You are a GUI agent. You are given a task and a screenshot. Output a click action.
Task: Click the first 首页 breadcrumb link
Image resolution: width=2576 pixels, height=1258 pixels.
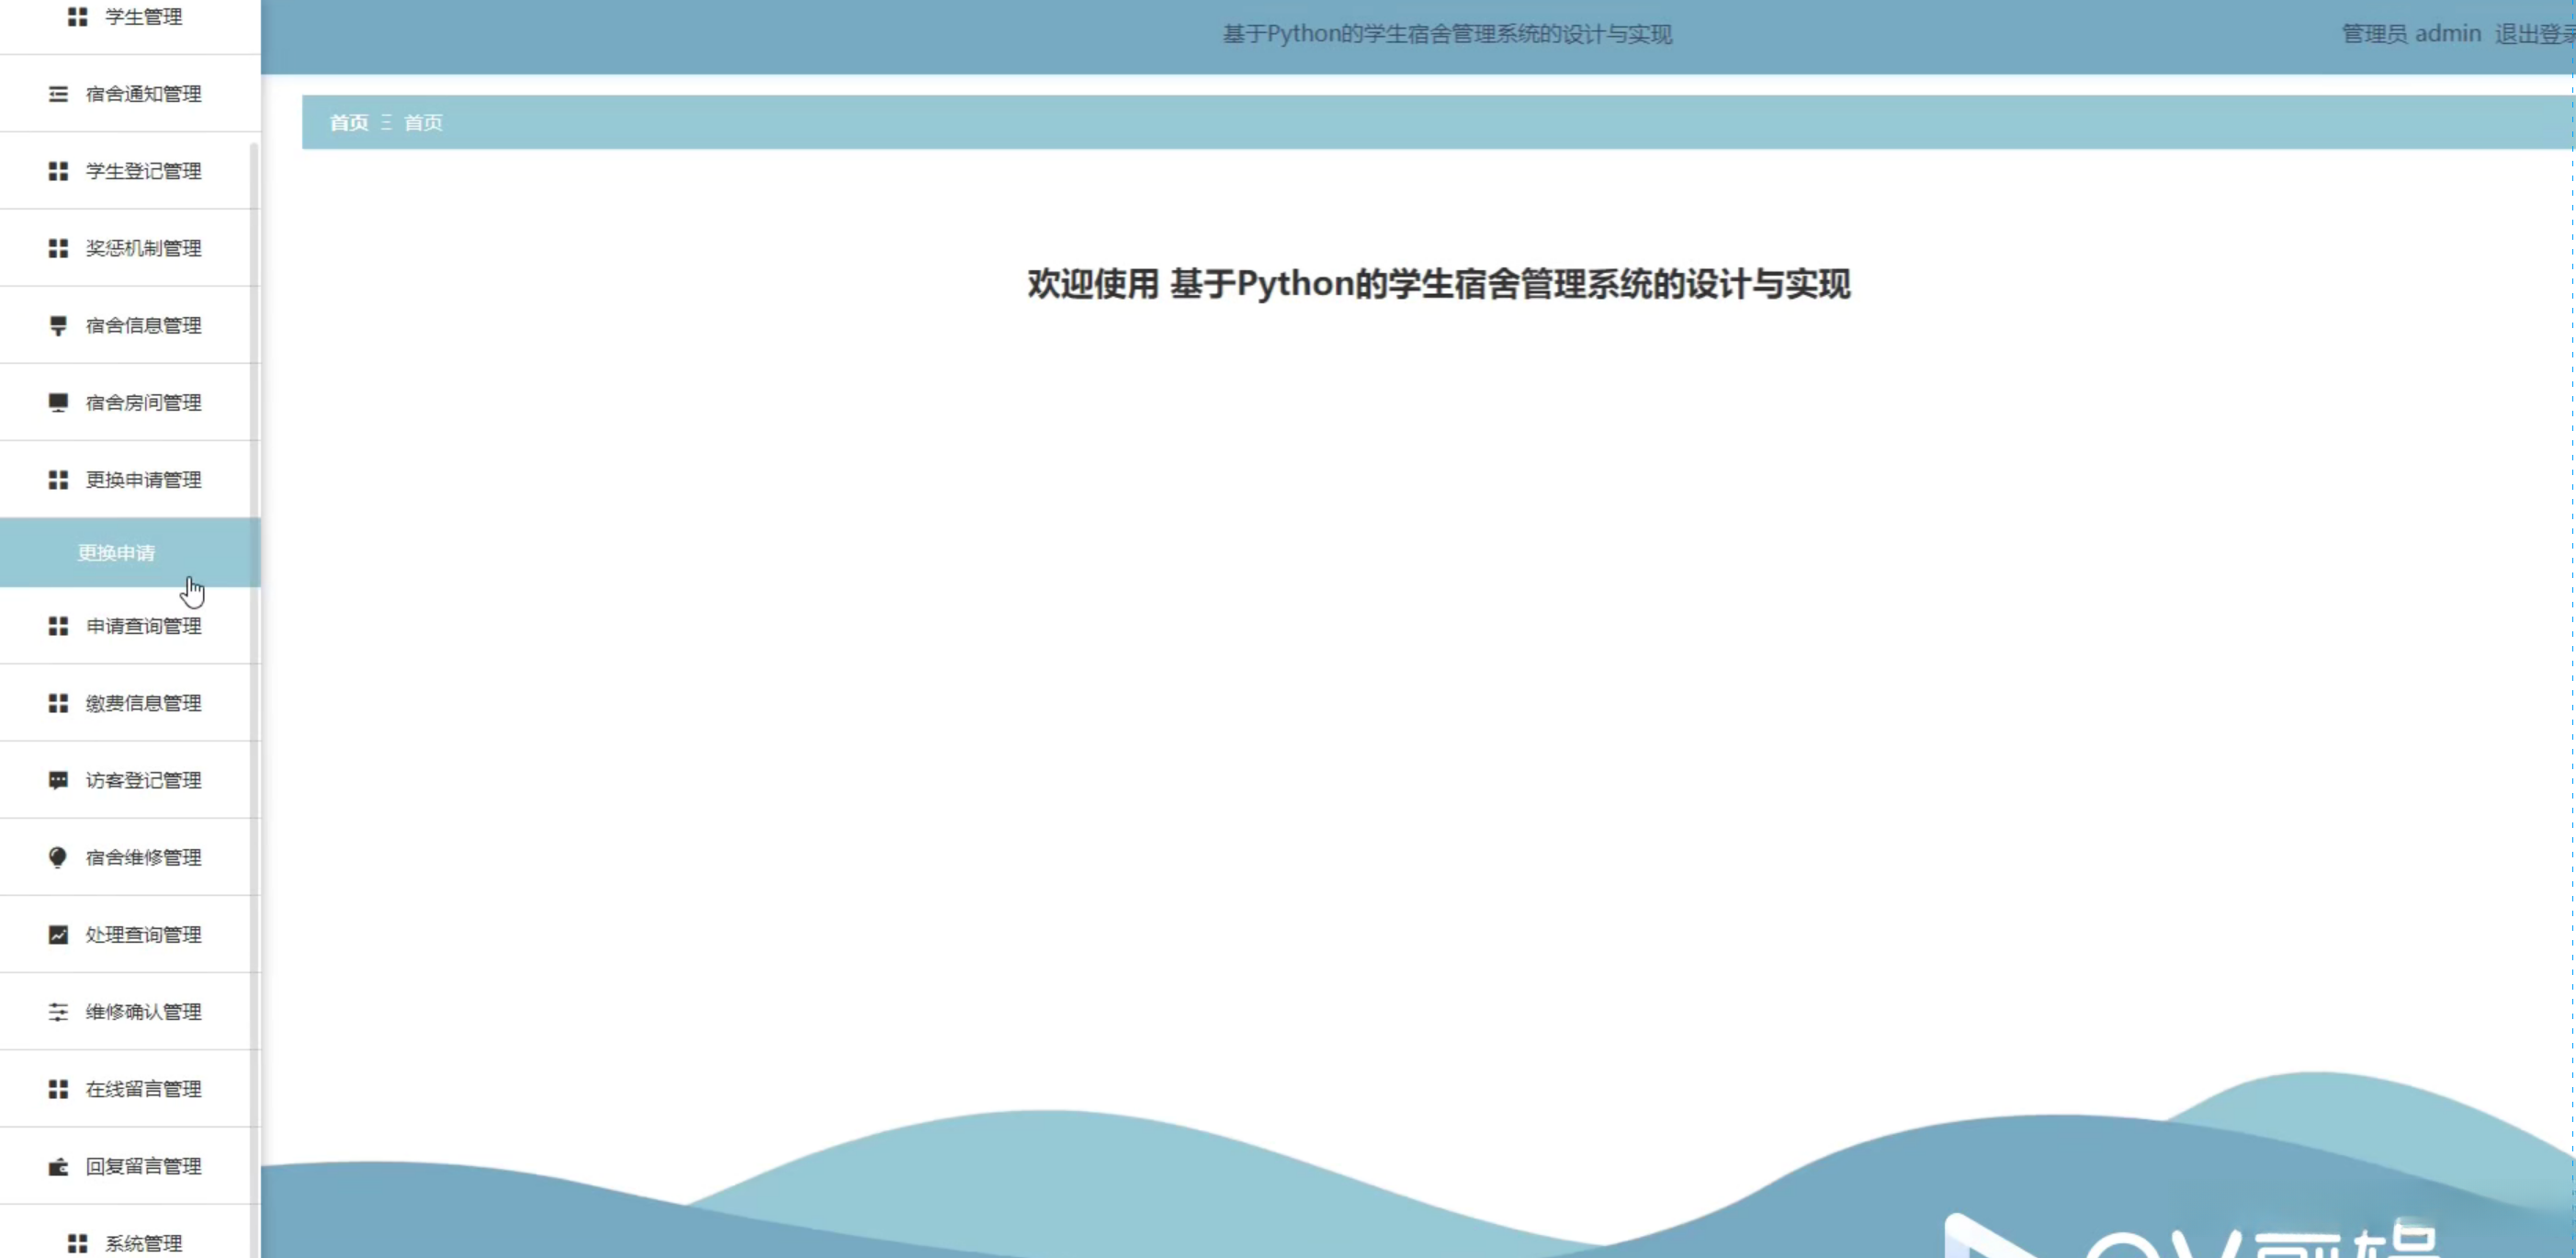point(349,123)
